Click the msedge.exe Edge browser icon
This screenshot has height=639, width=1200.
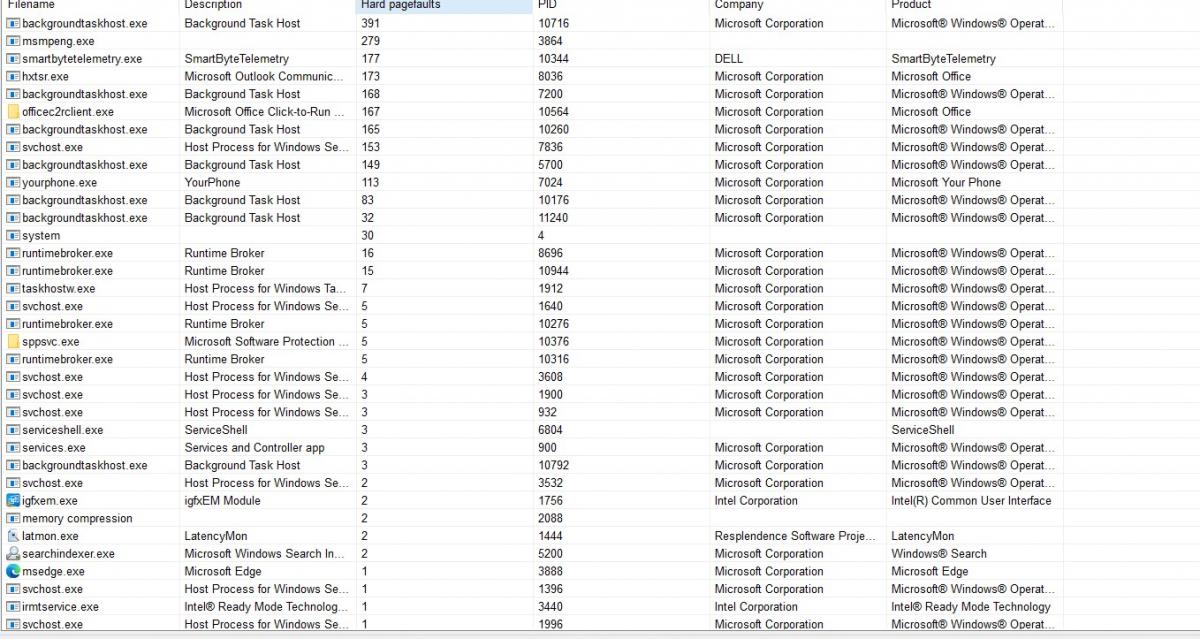[x=13, y=572]
